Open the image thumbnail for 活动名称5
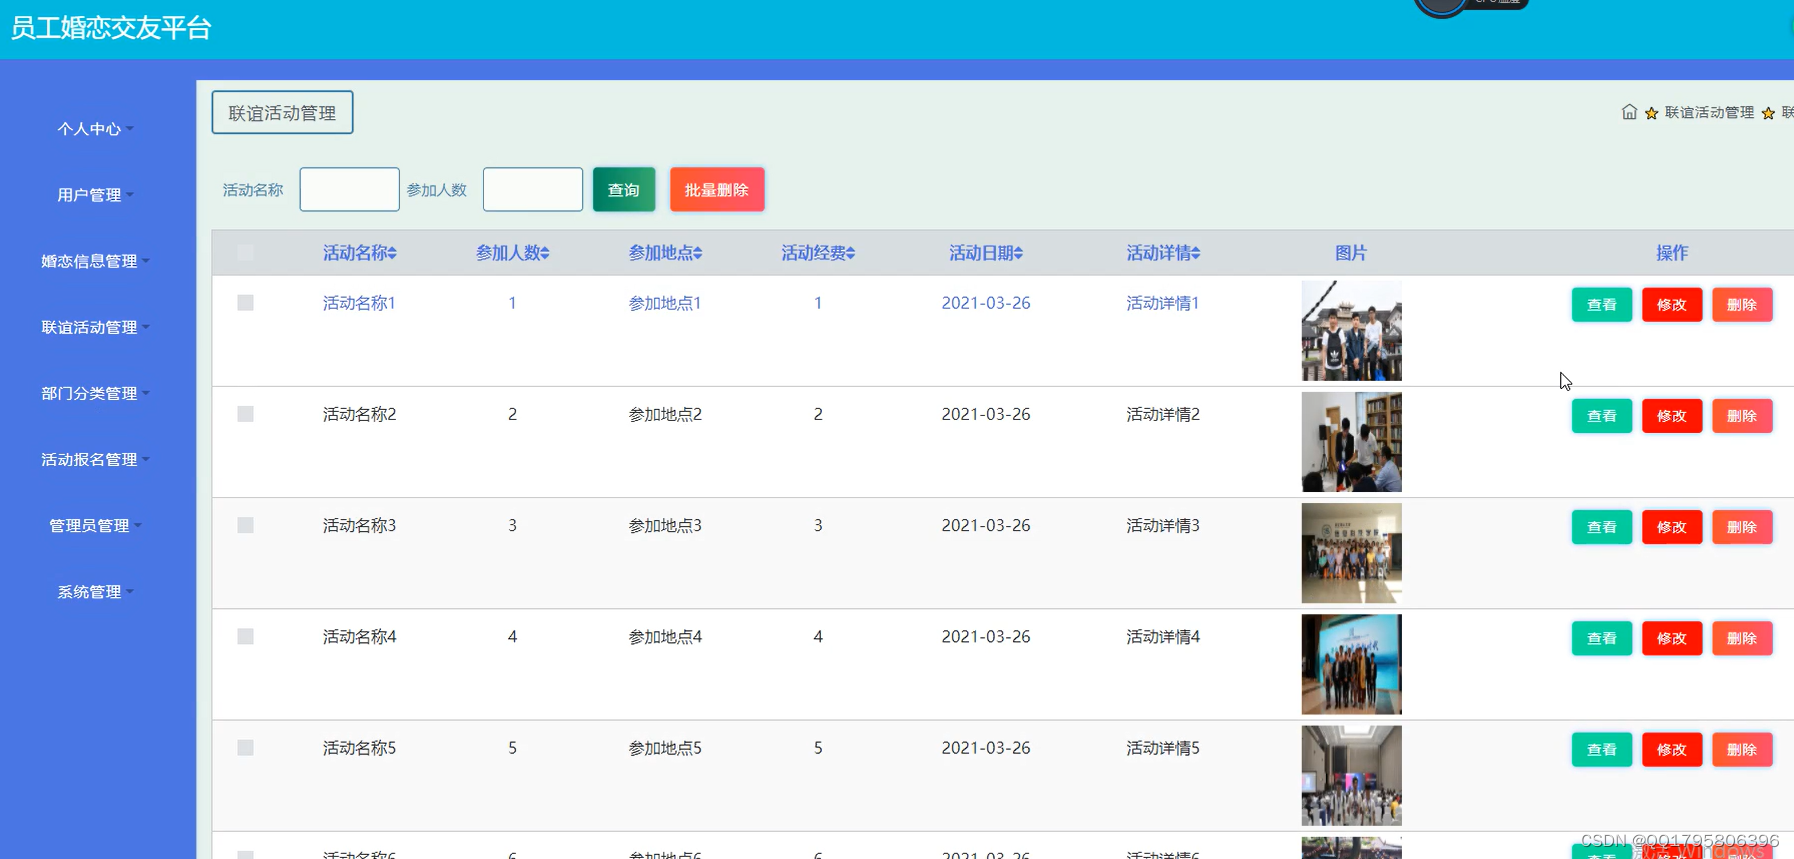 (x=1351, y=776)
